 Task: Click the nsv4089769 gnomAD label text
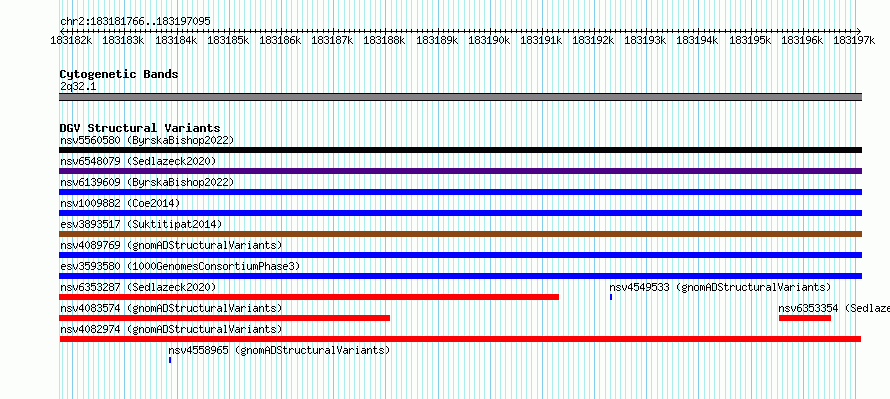[x=171, y=245]
